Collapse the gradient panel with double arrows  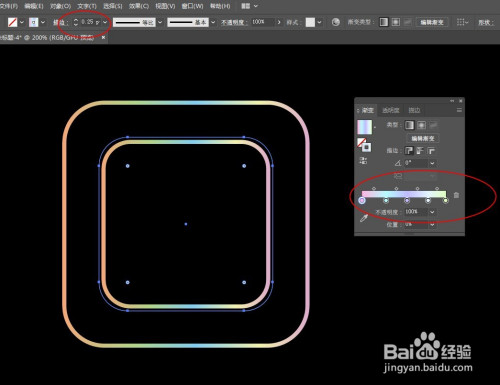[452, 101]
